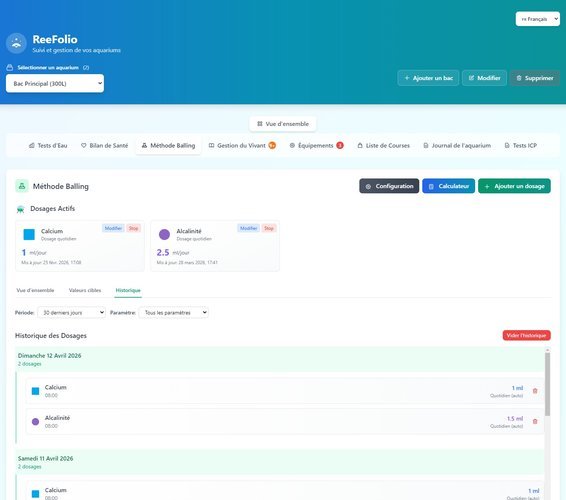Modify the Calcium active dosage
This screenshot has height=500, width=566.
pos(113,228)
